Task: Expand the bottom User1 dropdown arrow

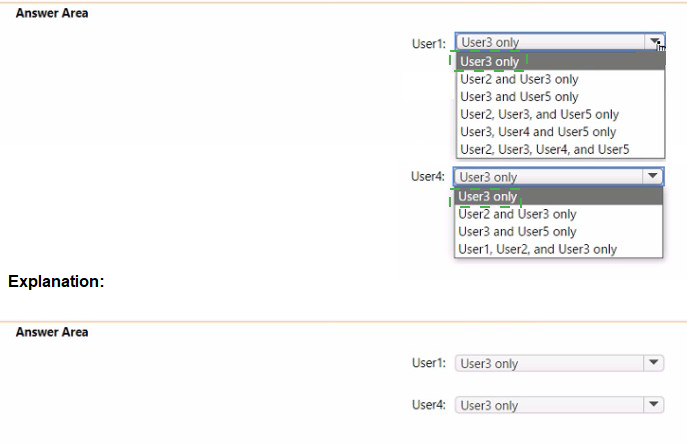Action: point(654,363)
